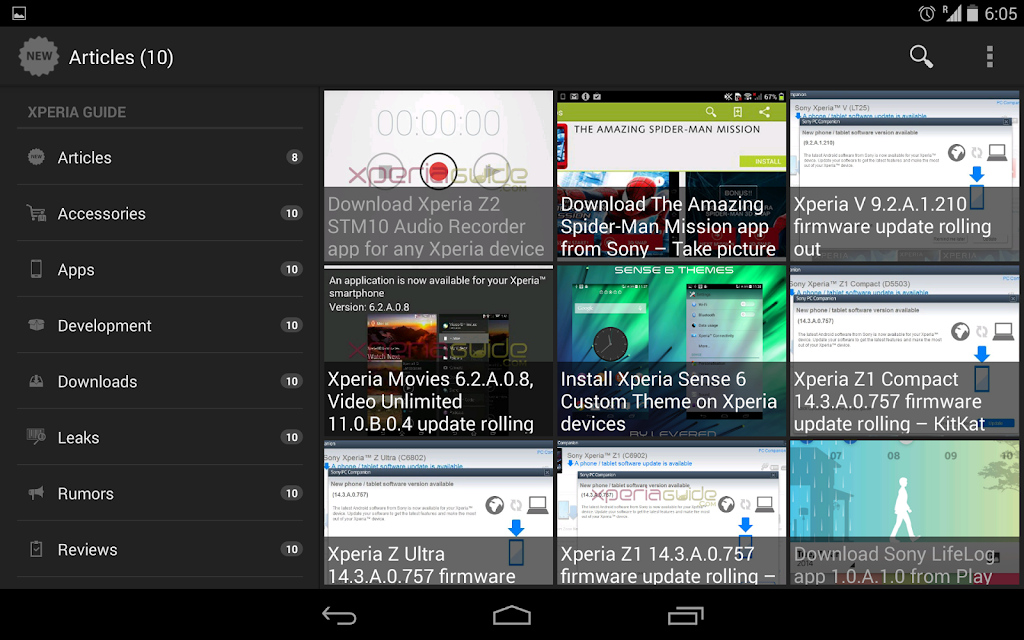Tap the Android home navigation button
1024x640 pixels.
[512, 615]
